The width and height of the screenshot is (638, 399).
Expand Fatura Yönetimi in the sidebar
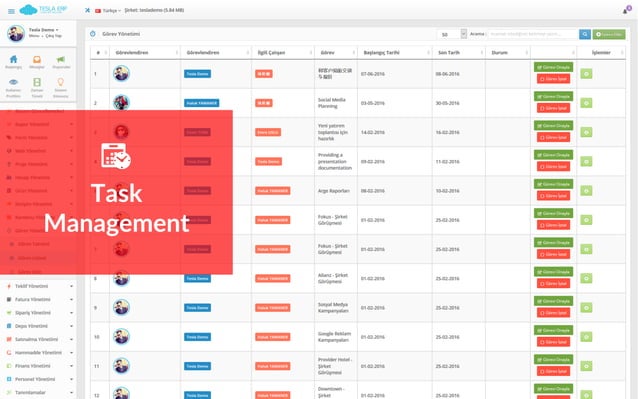pyautogui.click(x=39, y=299)
